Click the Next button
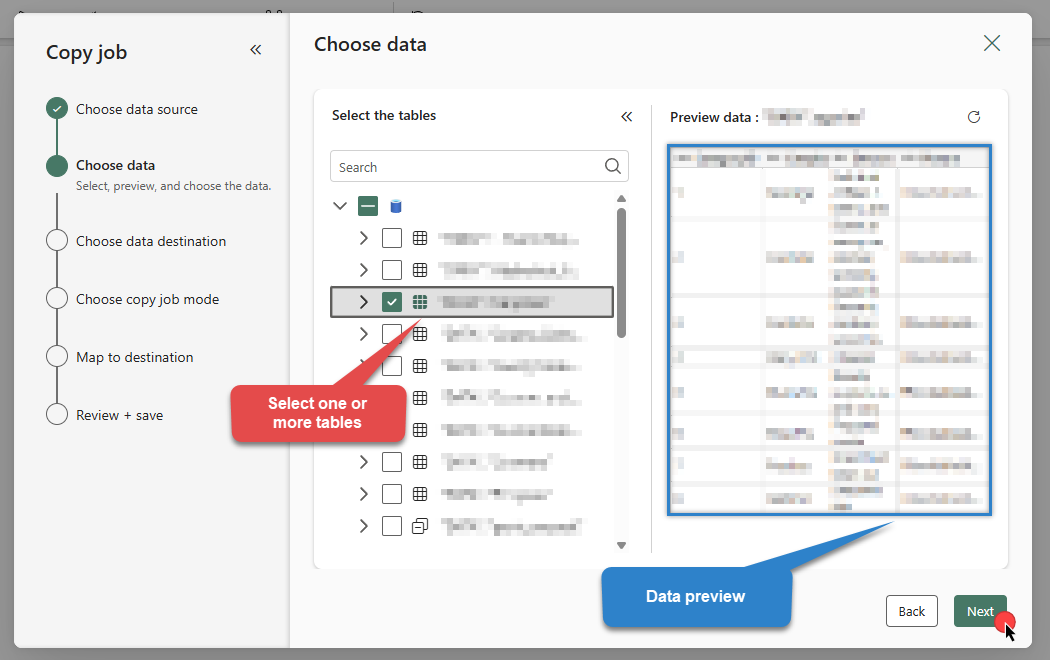Image resolution: width=1050 pixels, height=660 pixels. click(980, 611)
